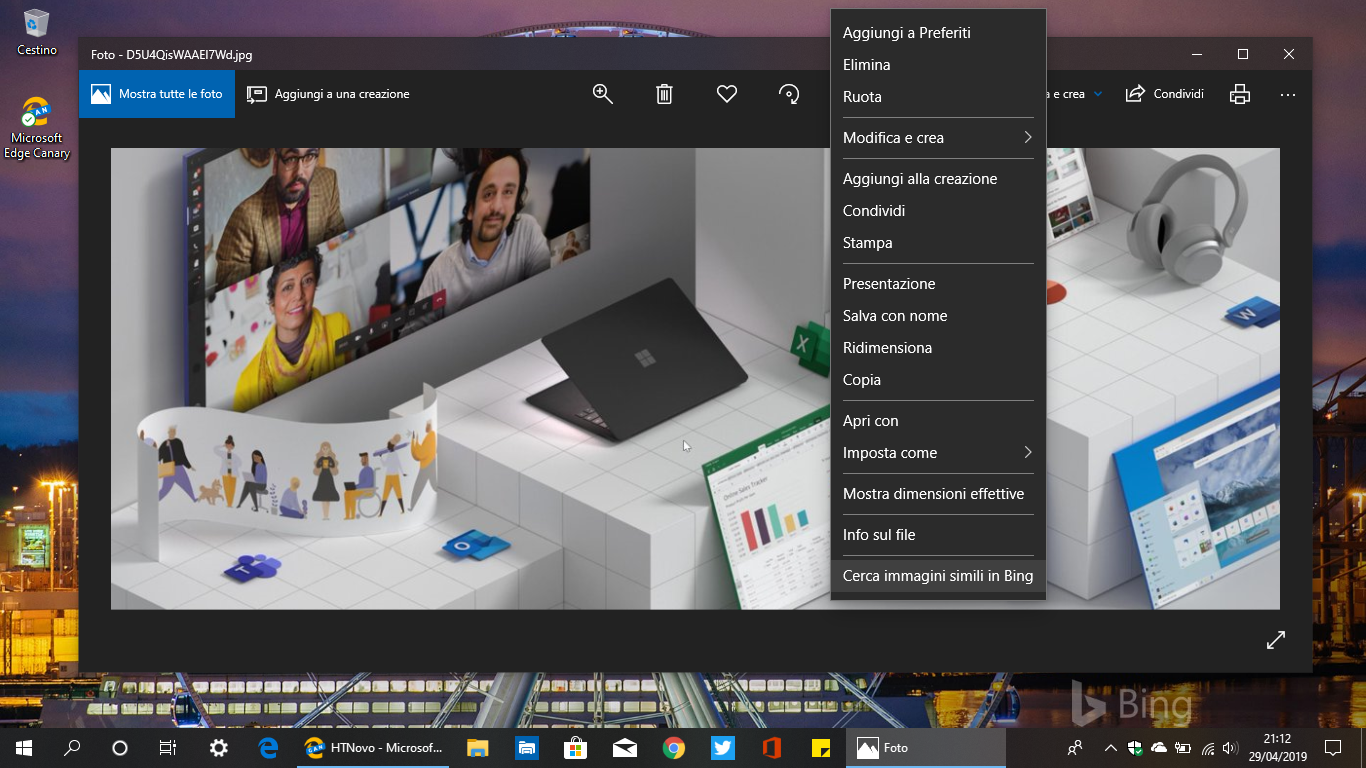Click the trash delete icon in toolbar
The height and width of the screenshot is (768, 1366).
coord(664,94)
